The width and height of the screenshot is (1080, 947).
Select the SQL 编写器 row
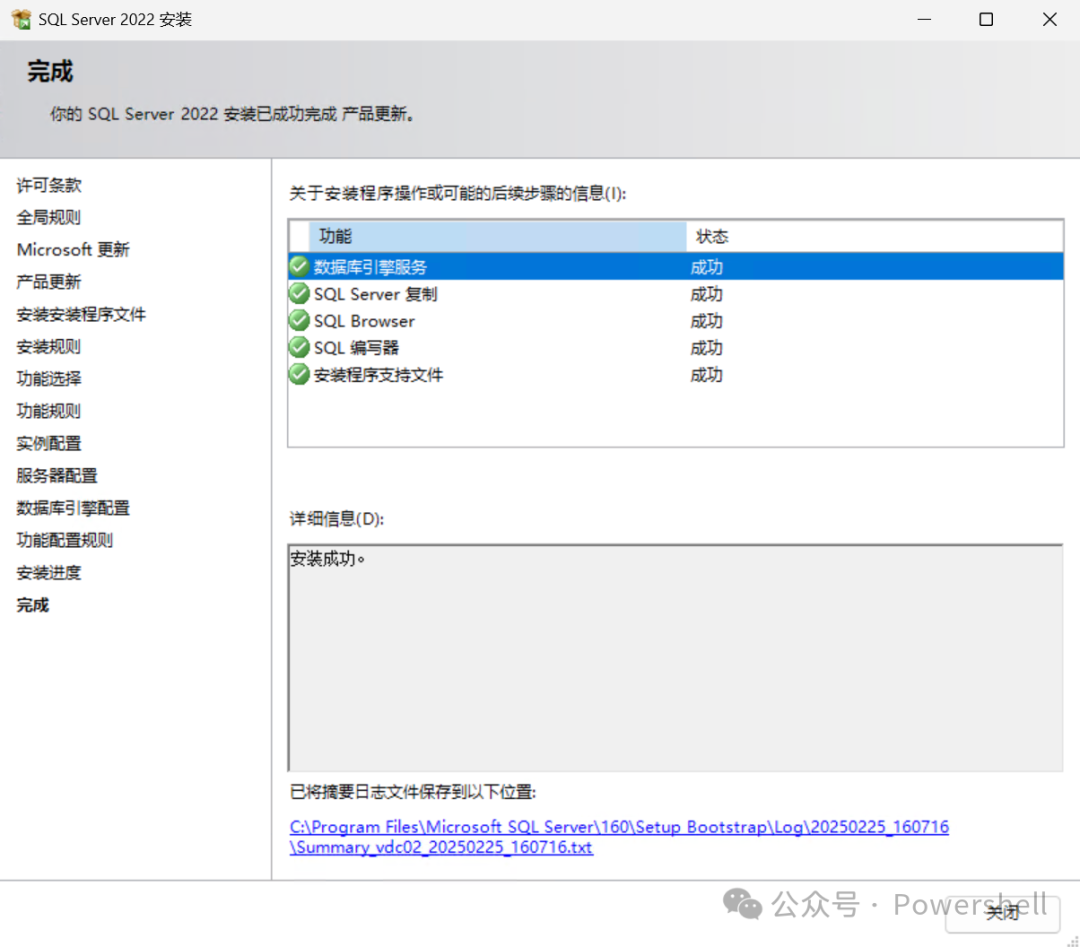click(676, 347)
